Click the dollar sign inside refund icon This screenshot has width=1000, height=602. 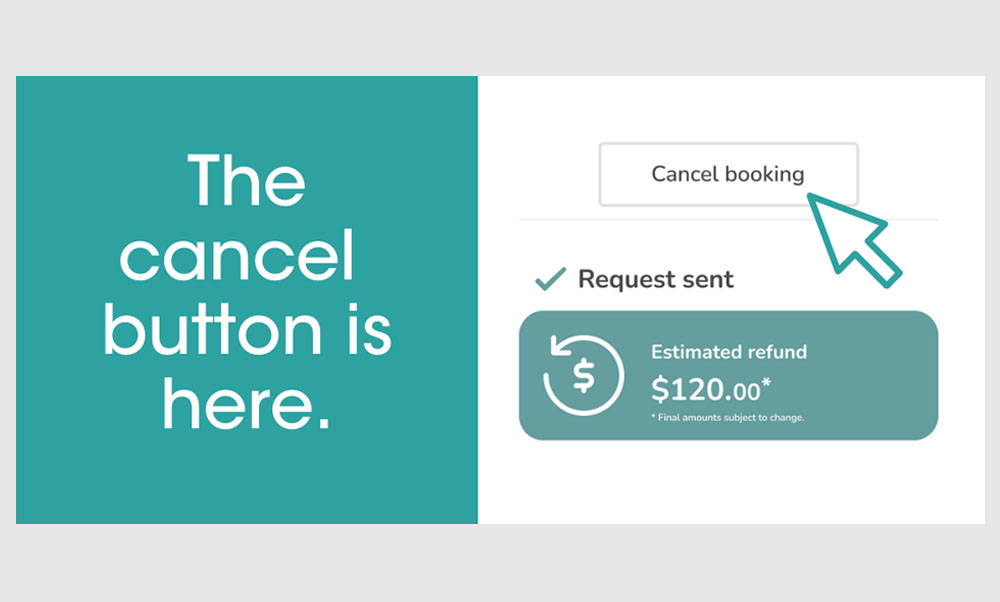(x=584, y=375)
